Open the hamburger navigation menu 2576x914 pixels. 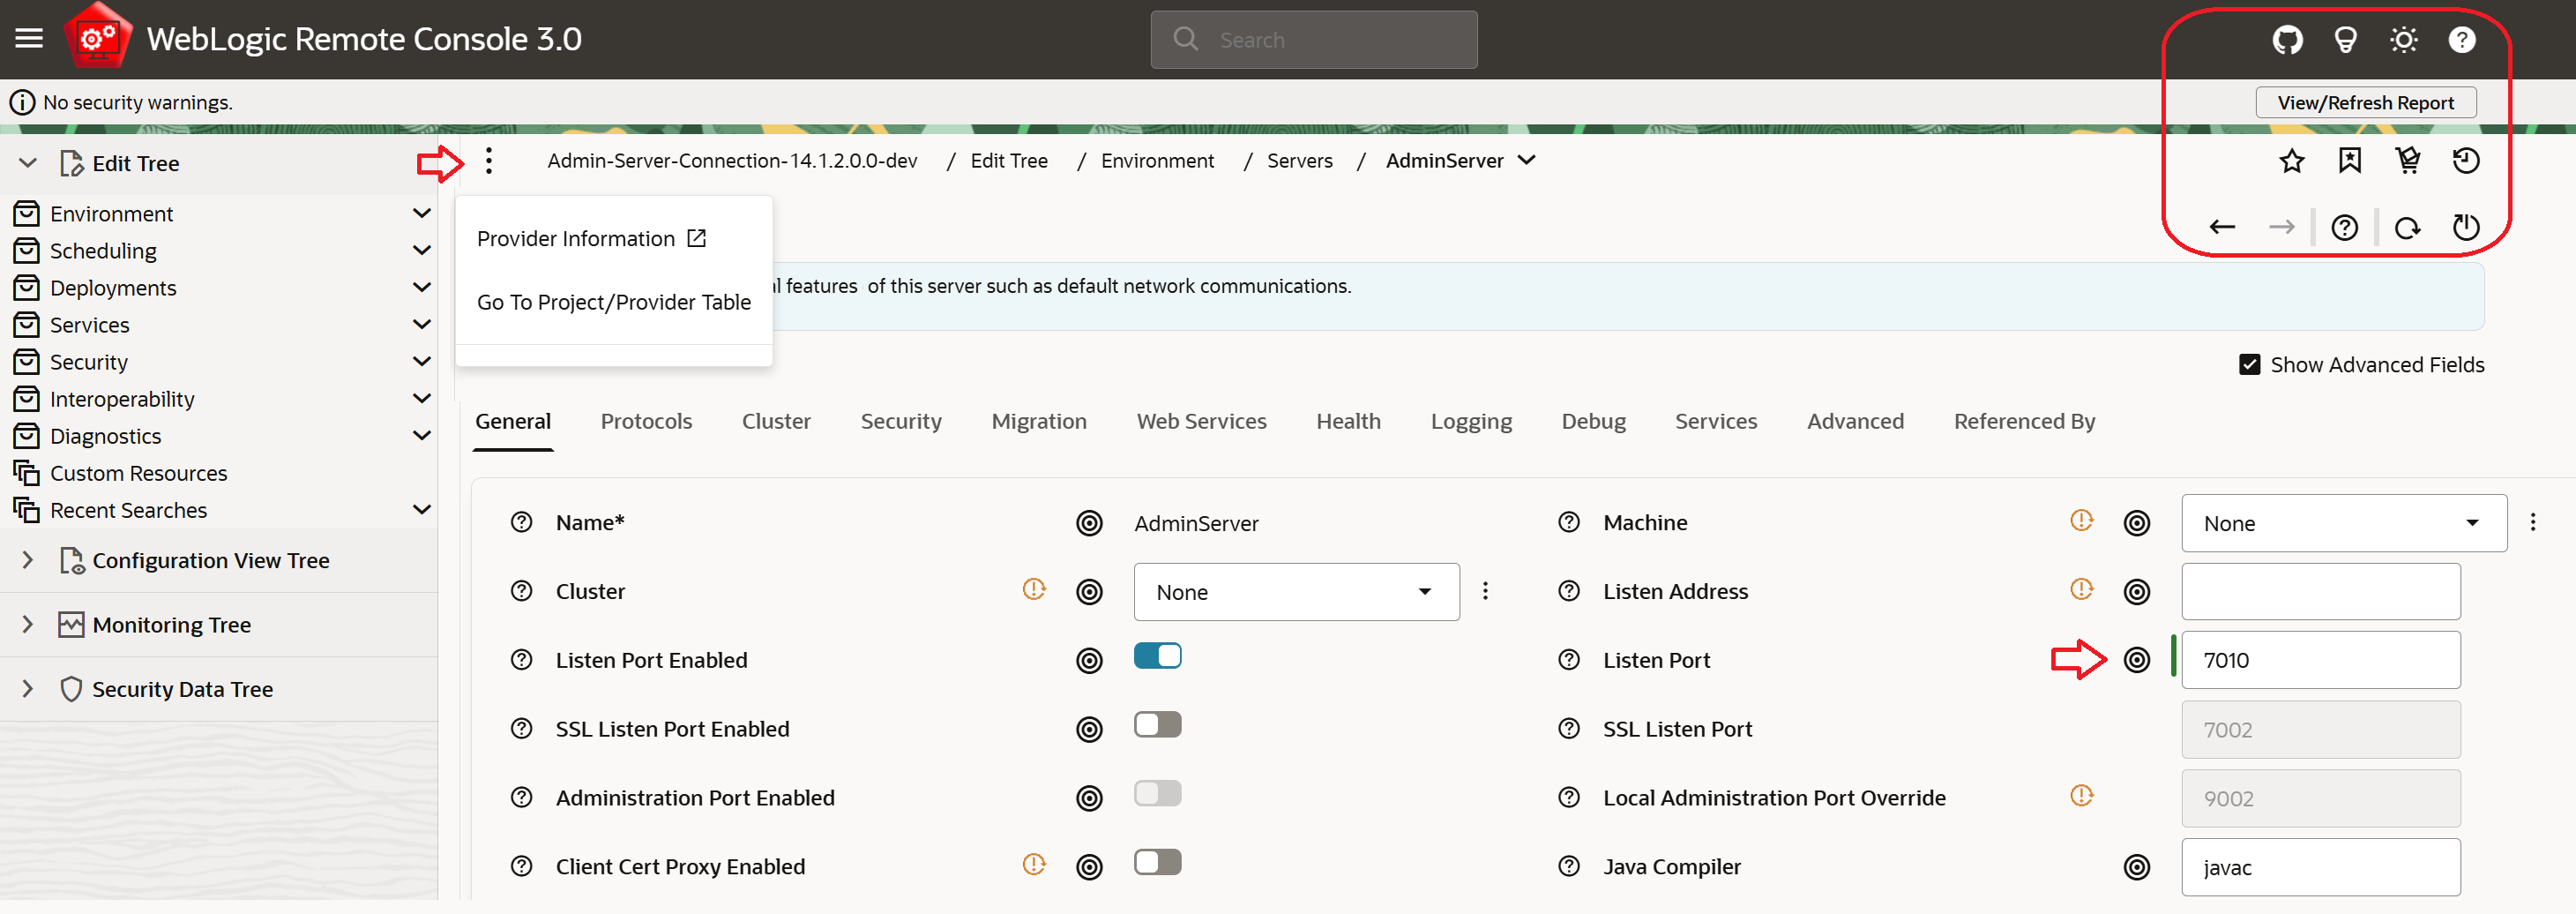29,39
